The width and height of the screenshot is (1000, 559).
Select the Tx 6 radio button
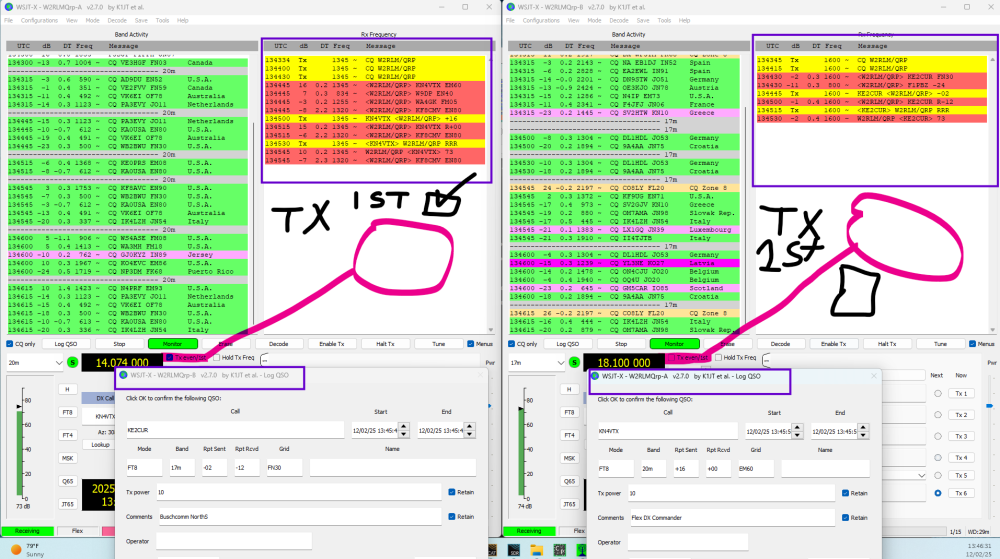click(938, 493)
